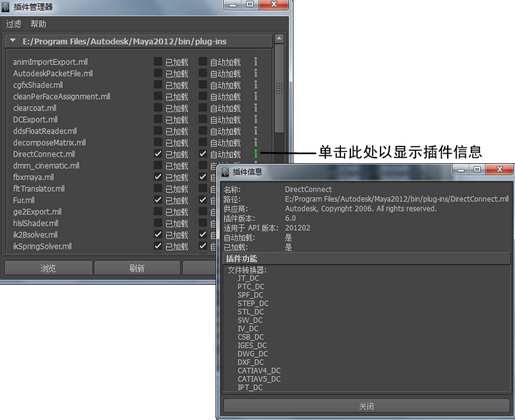This screenshot has width=515, height=420.
Task: Click 关闭 to close plugin info
Action: [x=366, y=406]
